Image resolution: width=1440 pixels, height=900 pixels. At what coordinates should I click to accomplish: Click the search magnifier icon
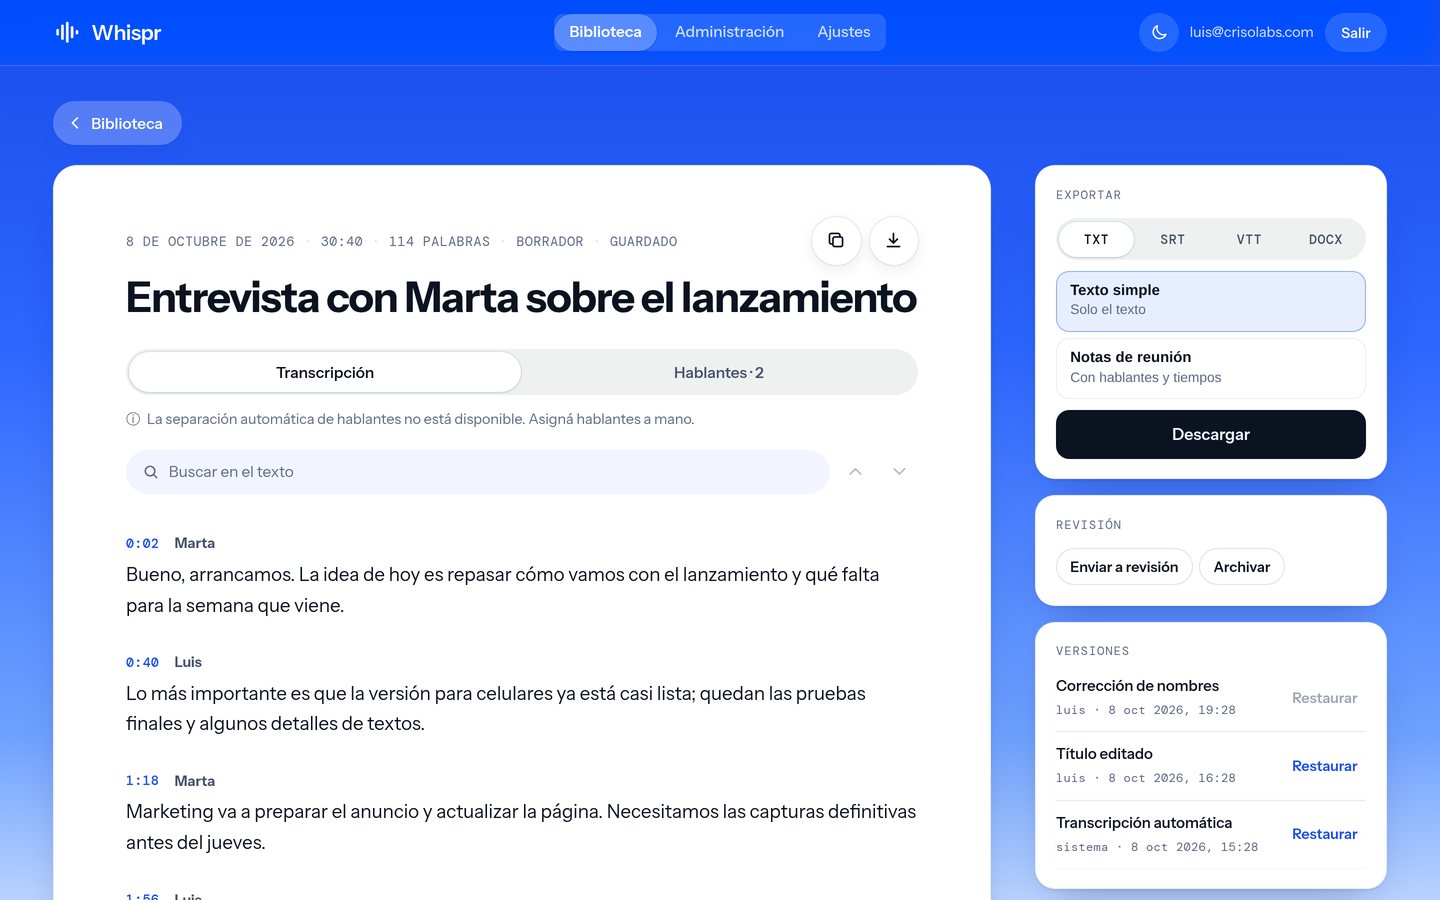click(151, 472)
